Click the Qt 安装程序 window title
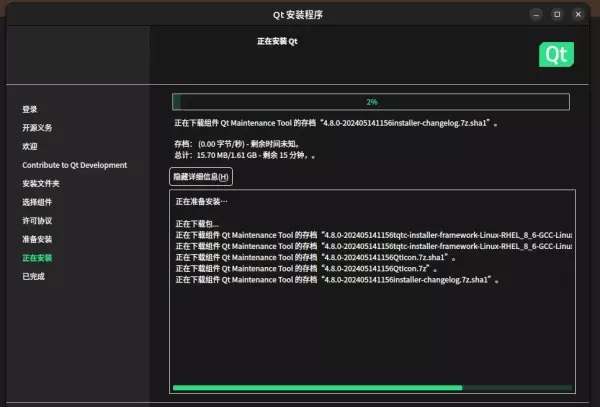 click(298, 15)
